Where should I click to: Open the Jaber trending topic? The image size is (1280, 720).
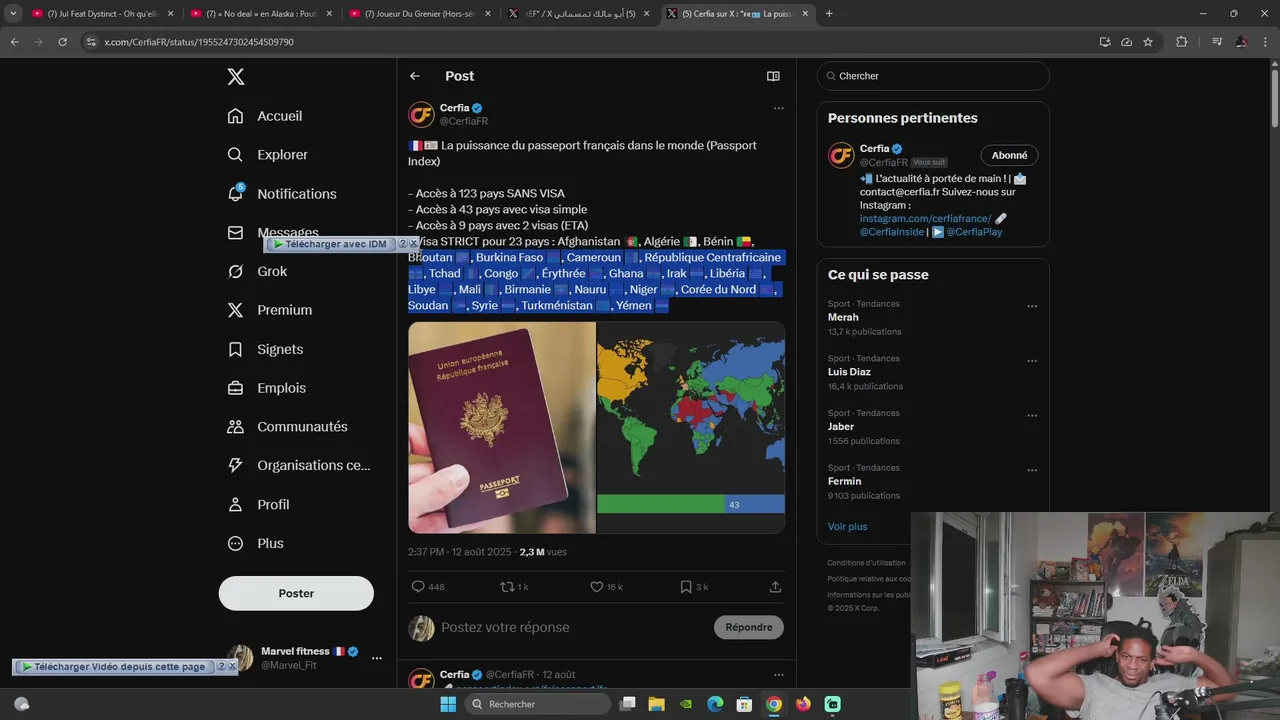point(841,427)
